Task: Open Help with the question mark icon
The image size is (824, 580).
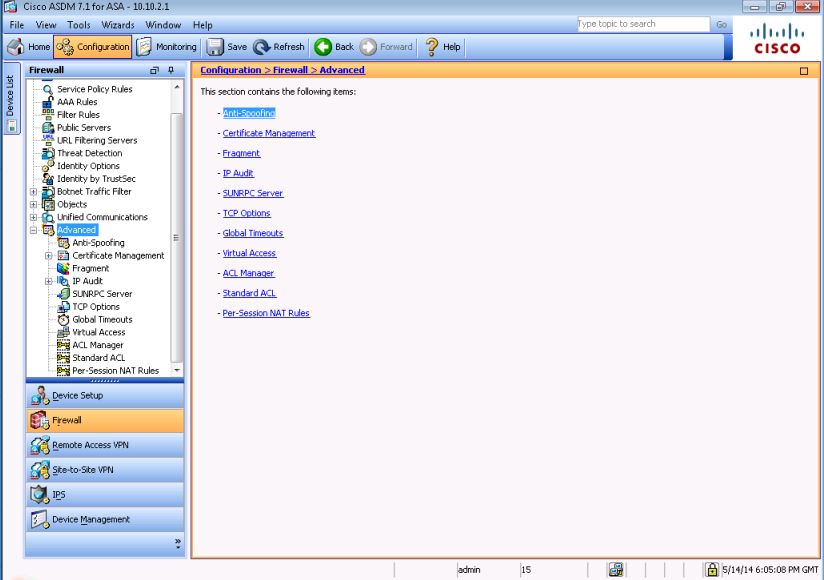Action: [x=432, y=47]
